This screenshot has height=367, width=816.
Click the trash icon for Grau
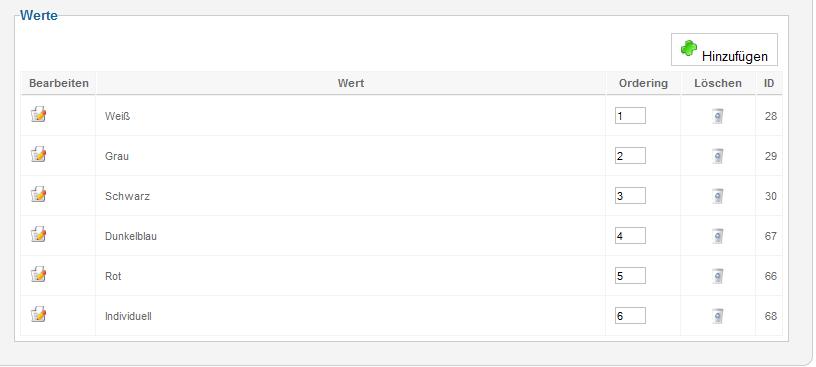(x=718, y=156)
